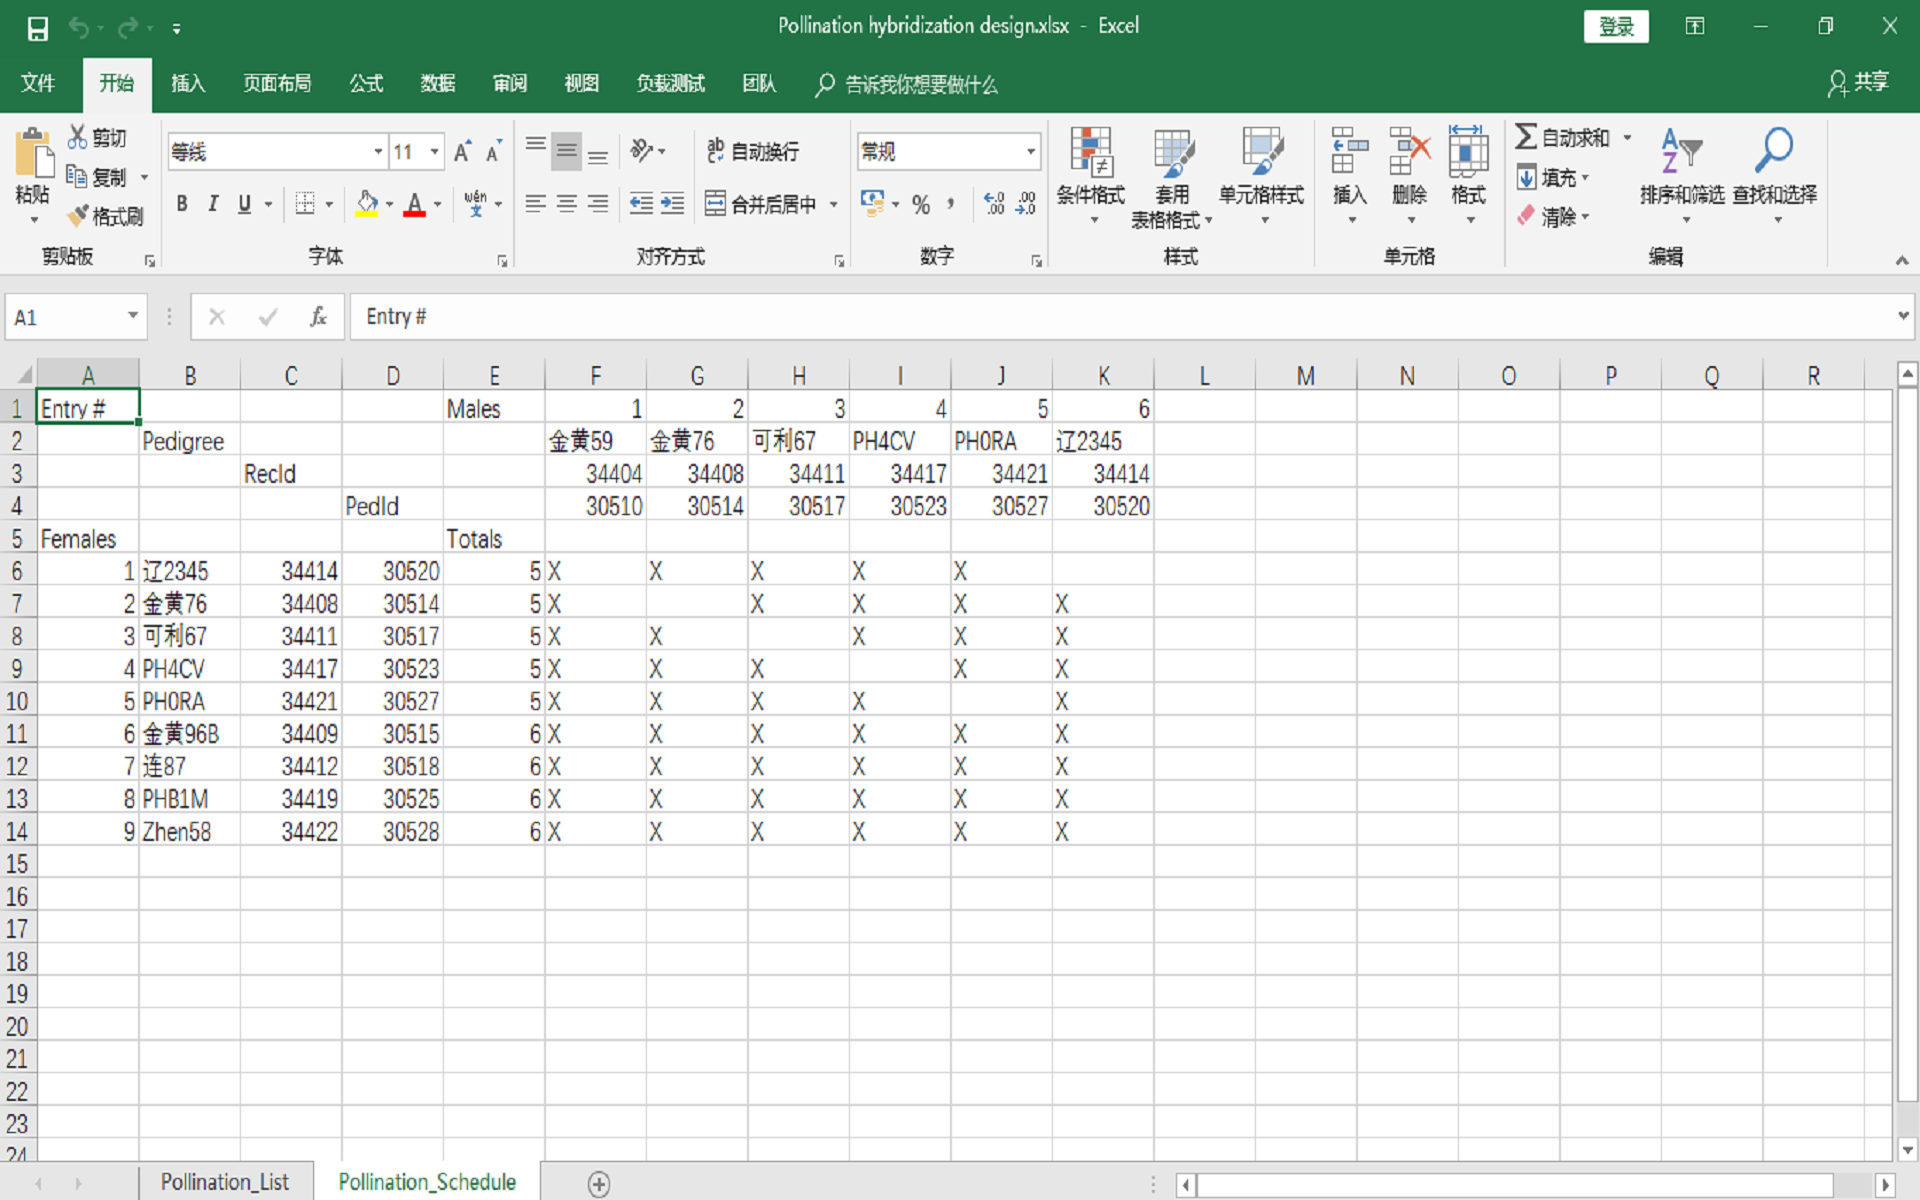Click the Find and Select magnifier icon
1920x1200 pixels.
click(x=1774, y=151)
